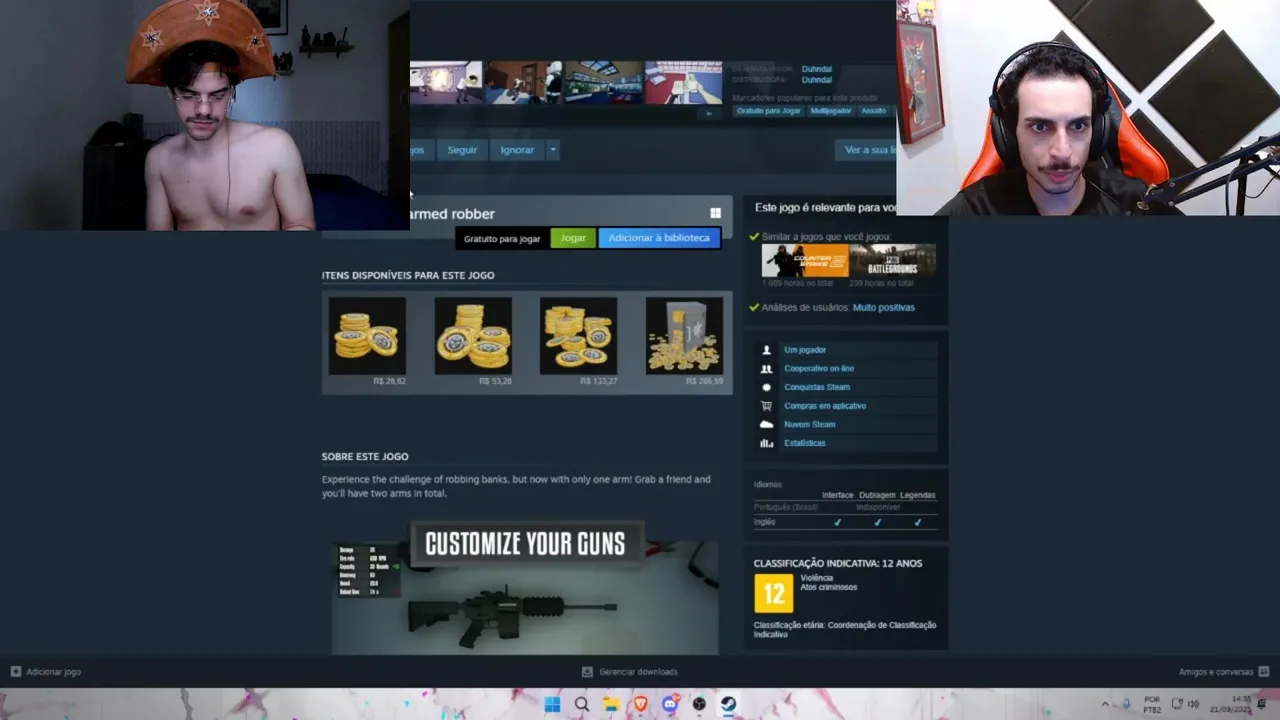Click the POR PTB2 language indicator
1280x720 pixels.
(x=1152, y=704)
